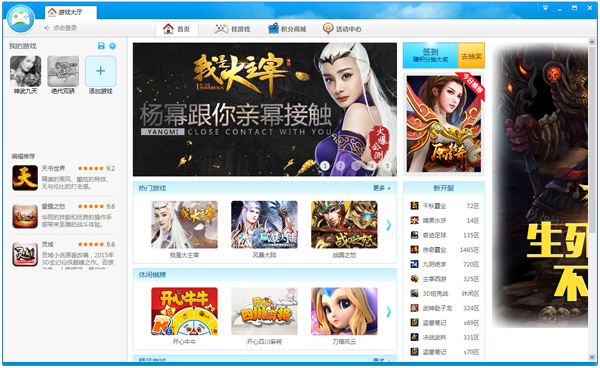This screenshot has width=600, height=368.
Task: Open the 积分商城 points mall tab
Action: pyautogui.click(x=287, y=29)
